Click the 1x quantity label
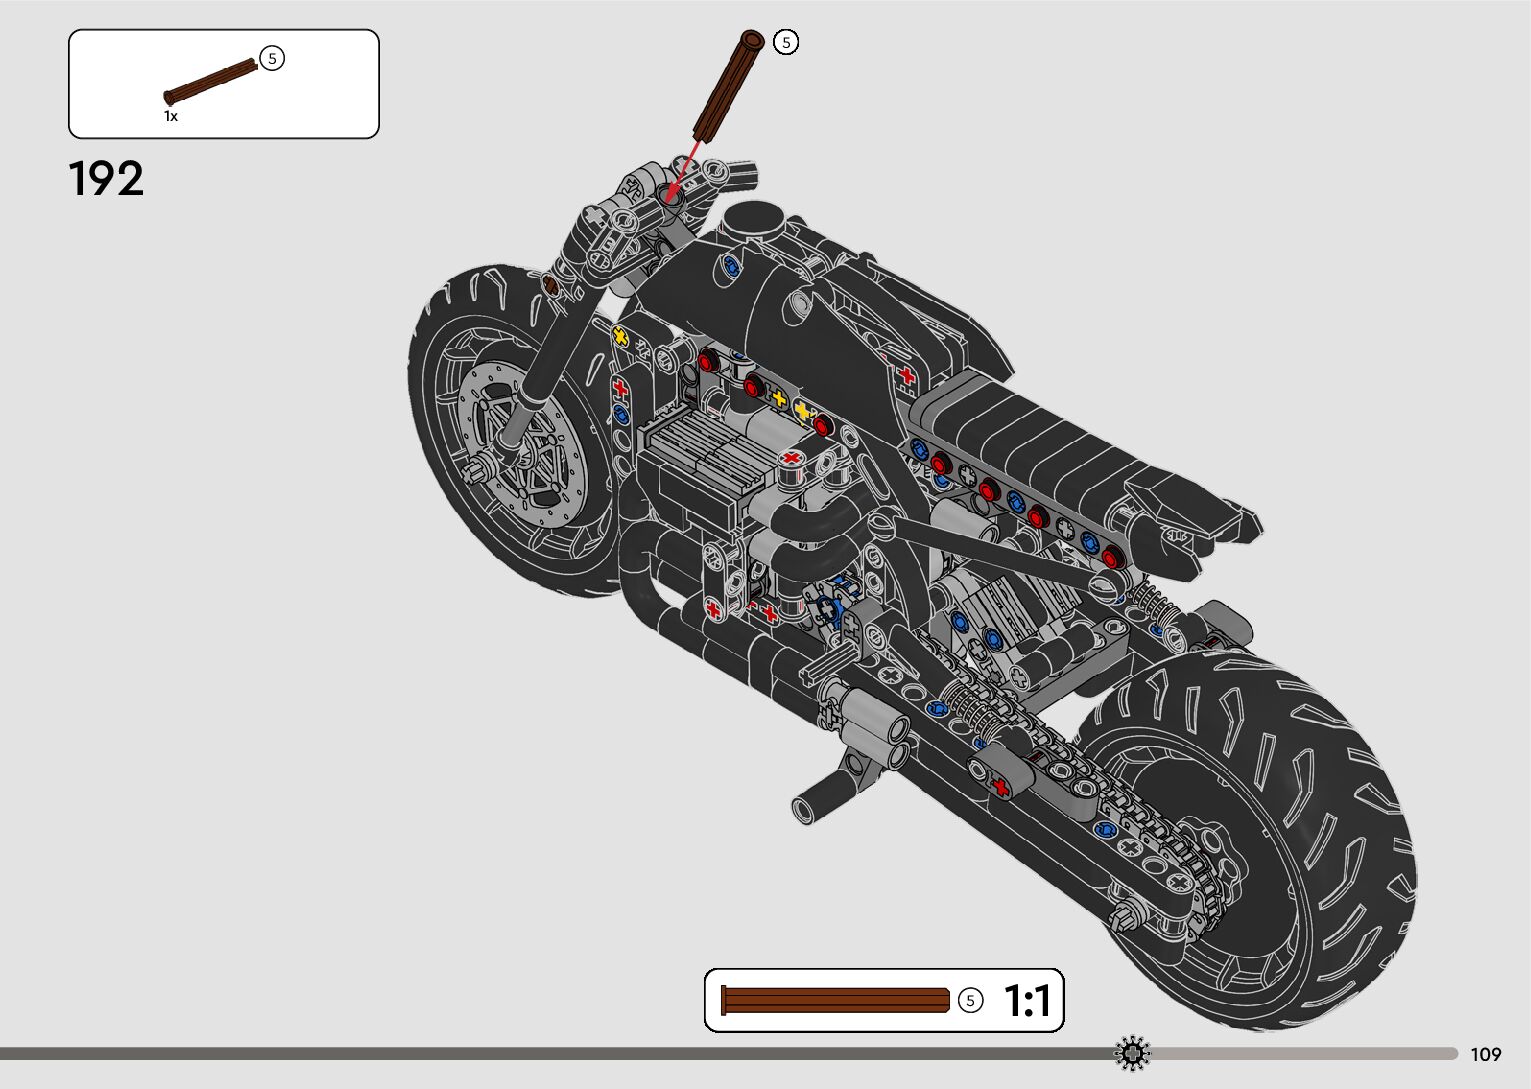The width and height of the screenshot is (1531, 1089). 171,116
